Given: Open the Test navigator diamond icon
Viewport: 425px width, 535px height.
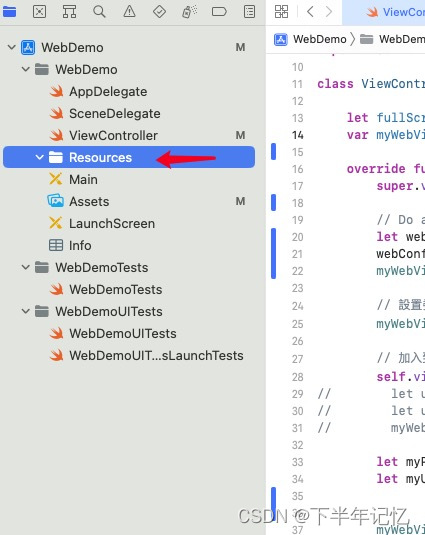Looking at the screenshot, I should (x=159, y=12).
